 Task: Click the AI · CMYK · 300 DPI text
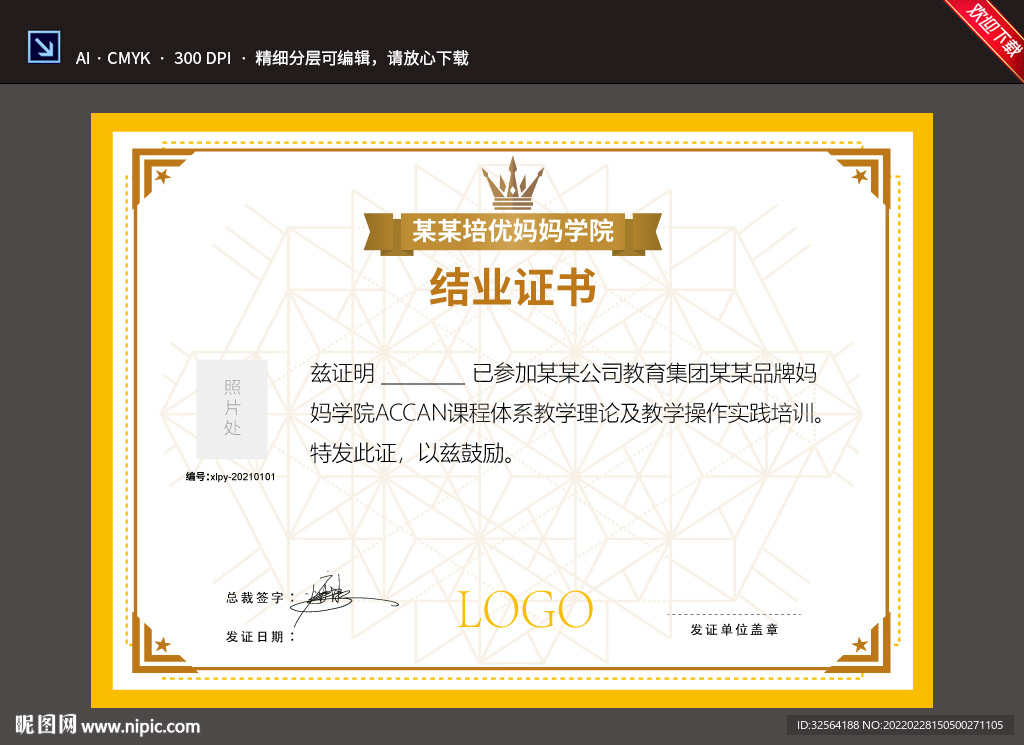(153, 58)
